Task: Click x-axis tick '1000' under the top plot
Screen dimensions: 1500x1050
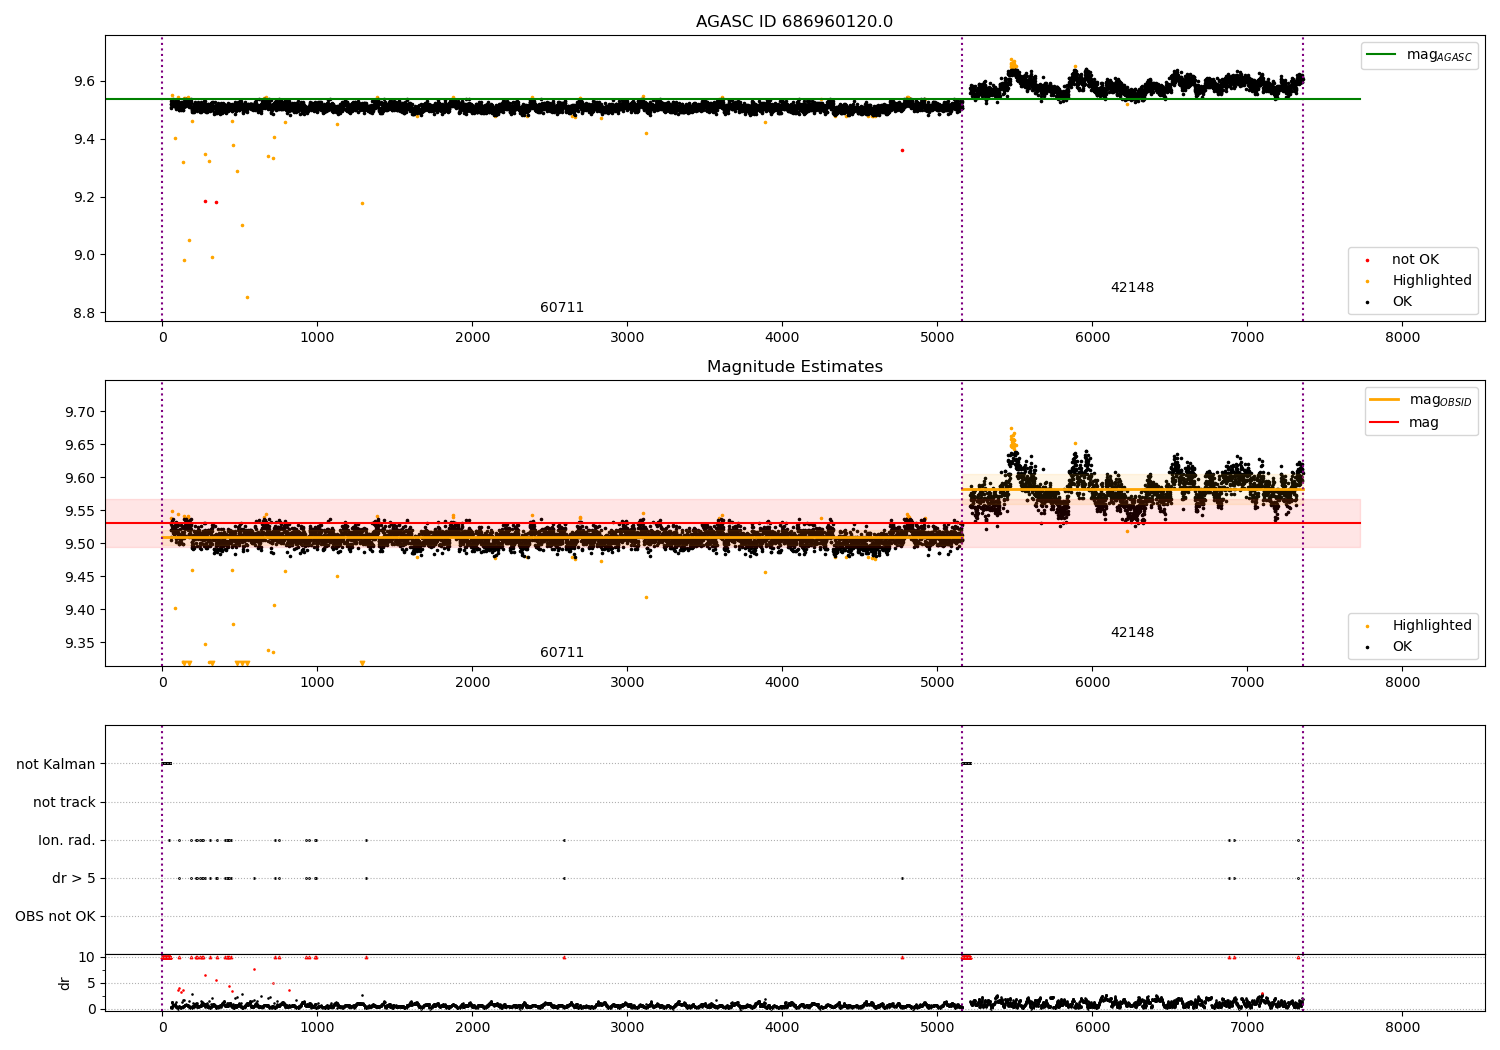Action: (x=317, y=338)
